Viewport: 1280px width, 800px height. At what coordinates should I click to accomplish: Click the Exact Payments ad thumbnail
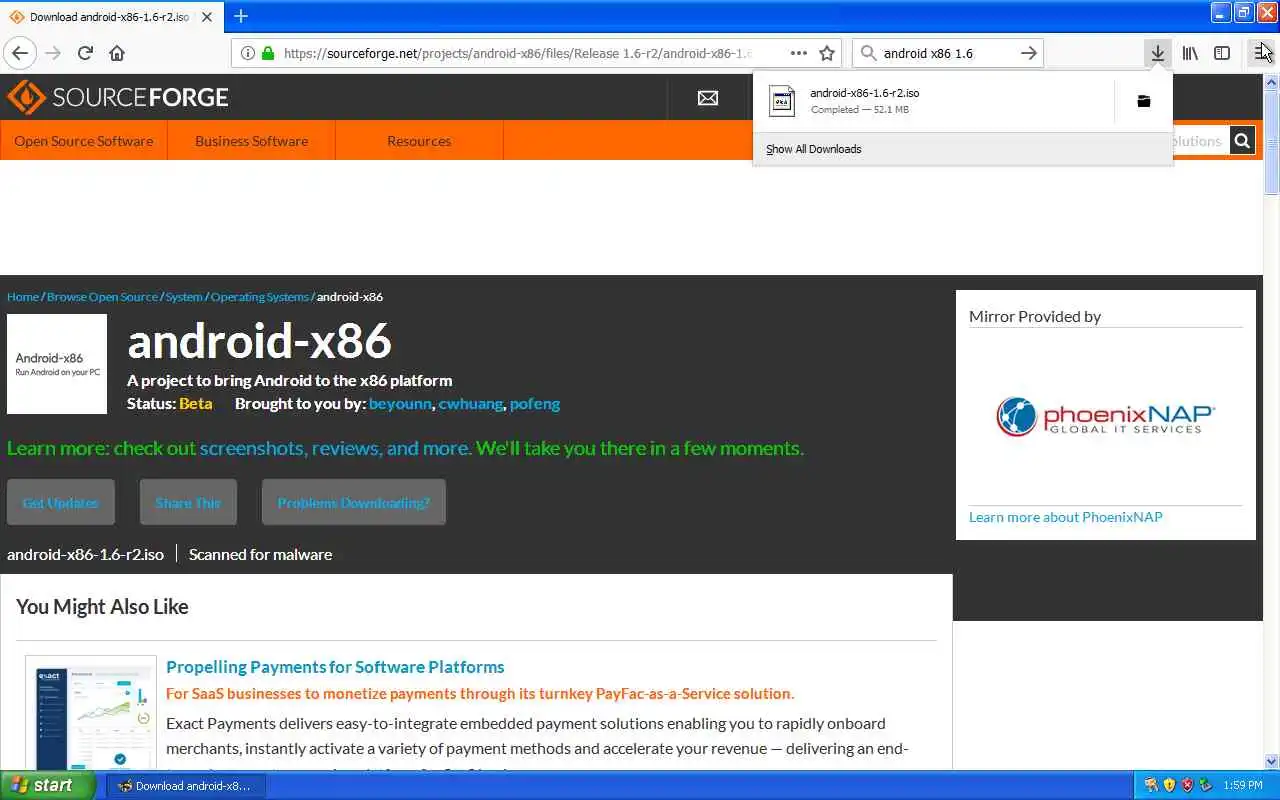click(91, 712)
